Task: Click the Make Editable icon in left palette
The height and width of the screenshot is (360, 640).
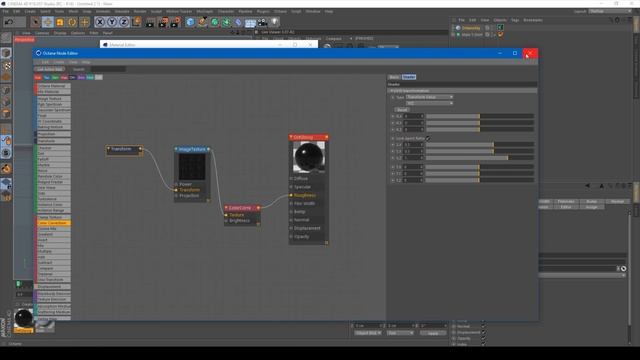Action: (x=6, y=38)
